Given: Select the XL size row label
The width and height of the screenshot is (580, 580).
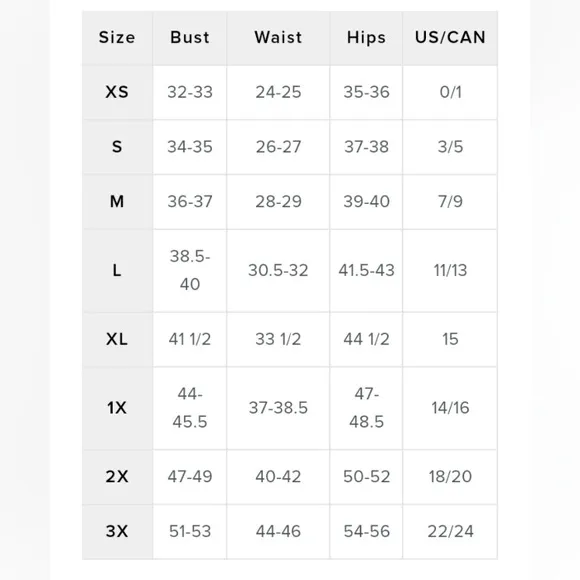Looking at the screenshot, I should pos(117,339).
